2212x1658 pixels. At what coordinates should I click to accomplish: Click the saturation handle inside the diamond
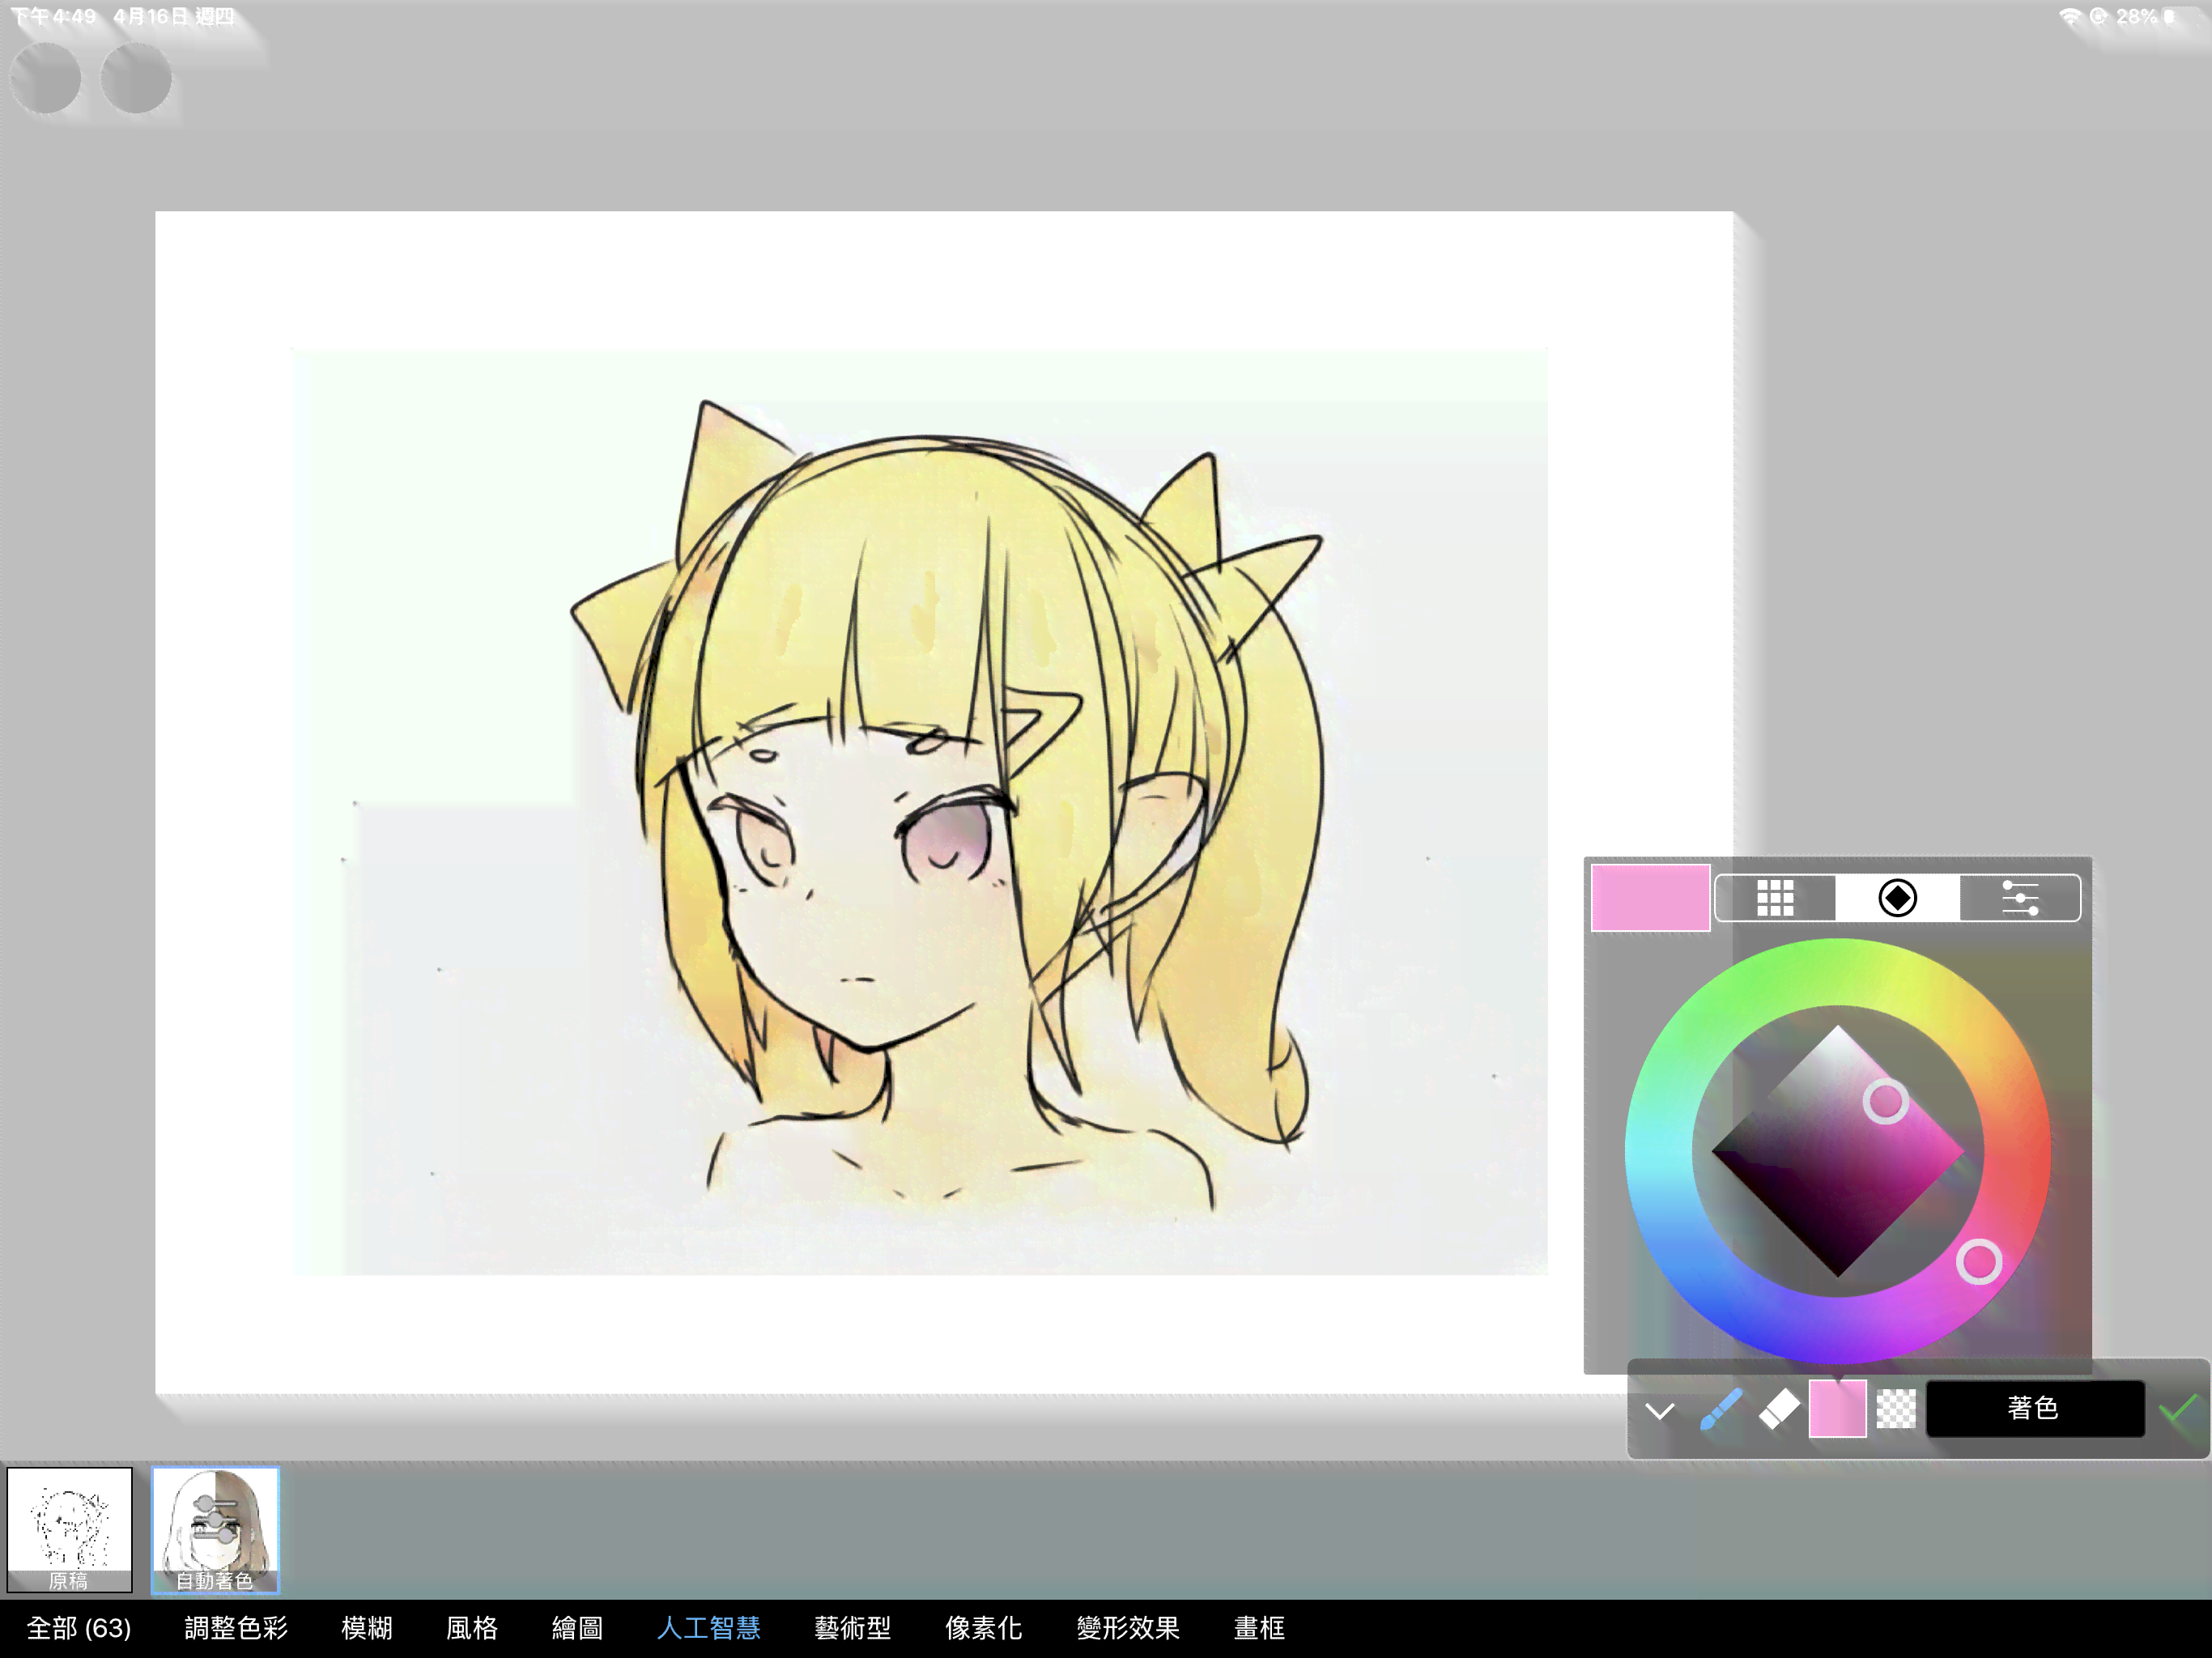click(1885, 1101)
